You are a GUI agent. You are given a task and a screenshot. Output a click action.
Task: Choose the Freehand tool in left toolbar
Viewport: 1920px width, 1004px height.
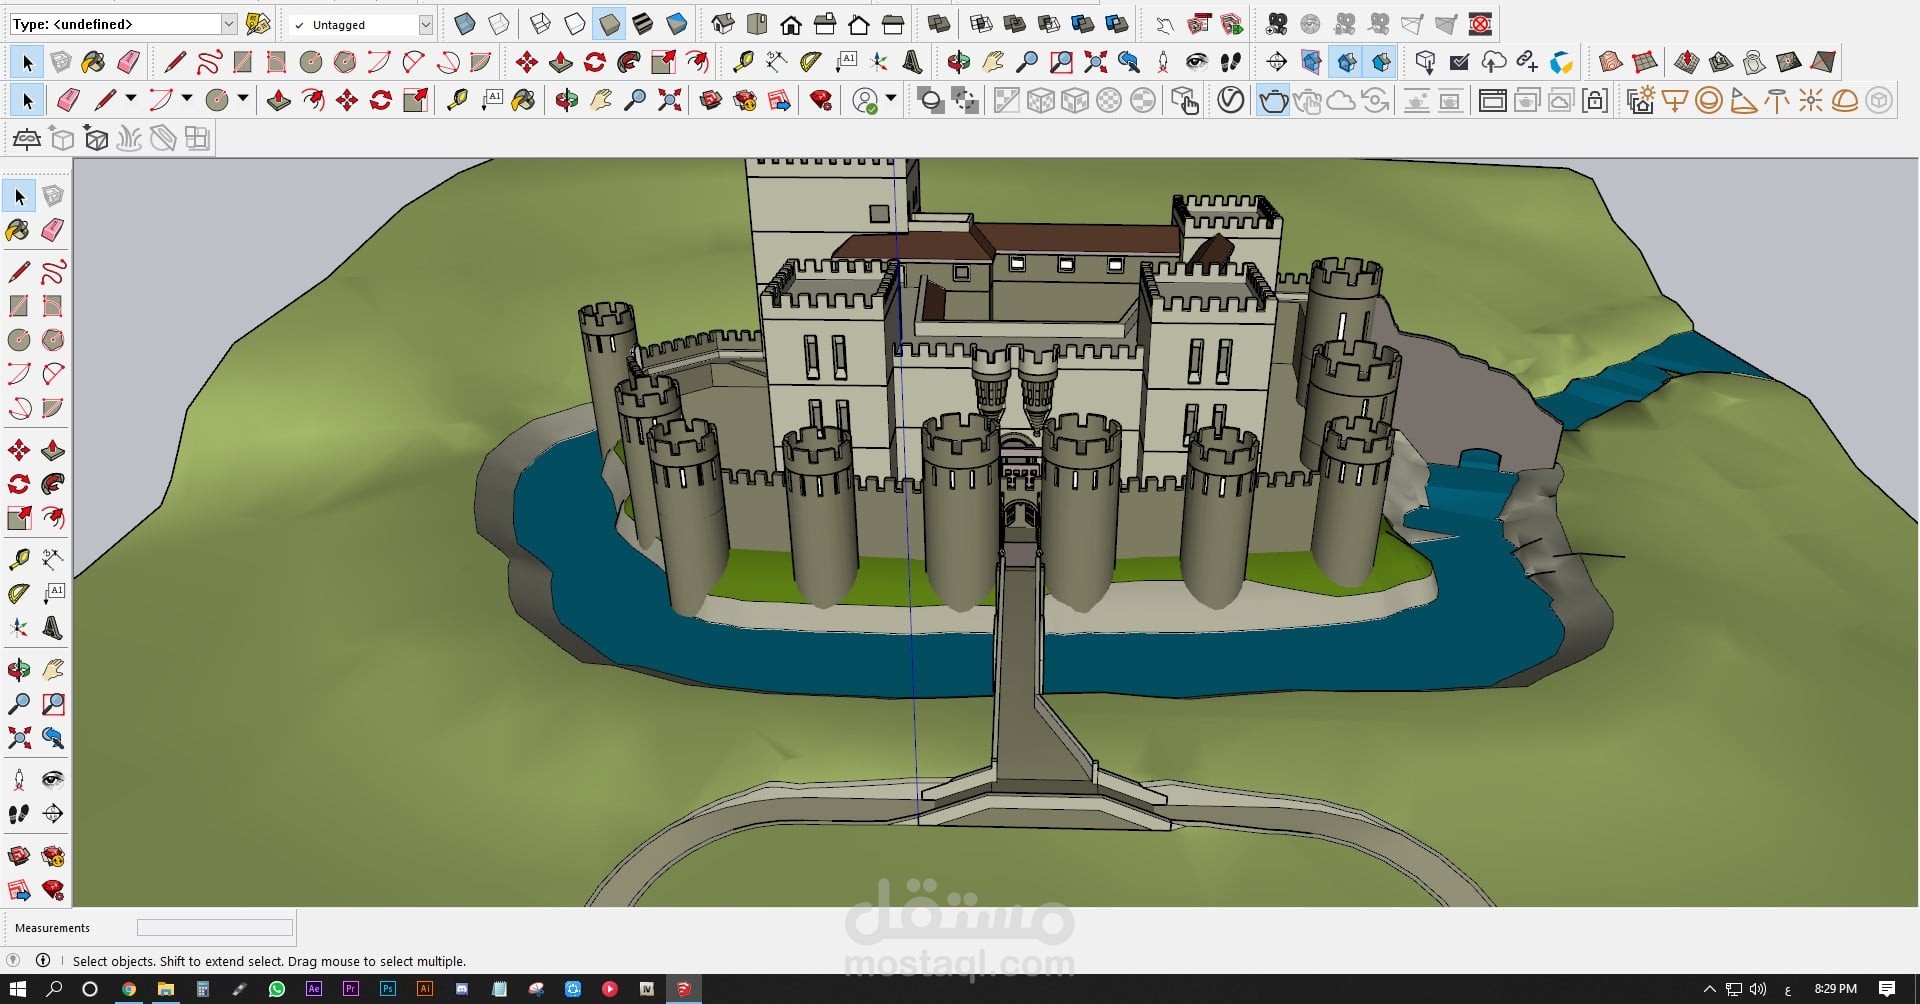pos(53,271)
